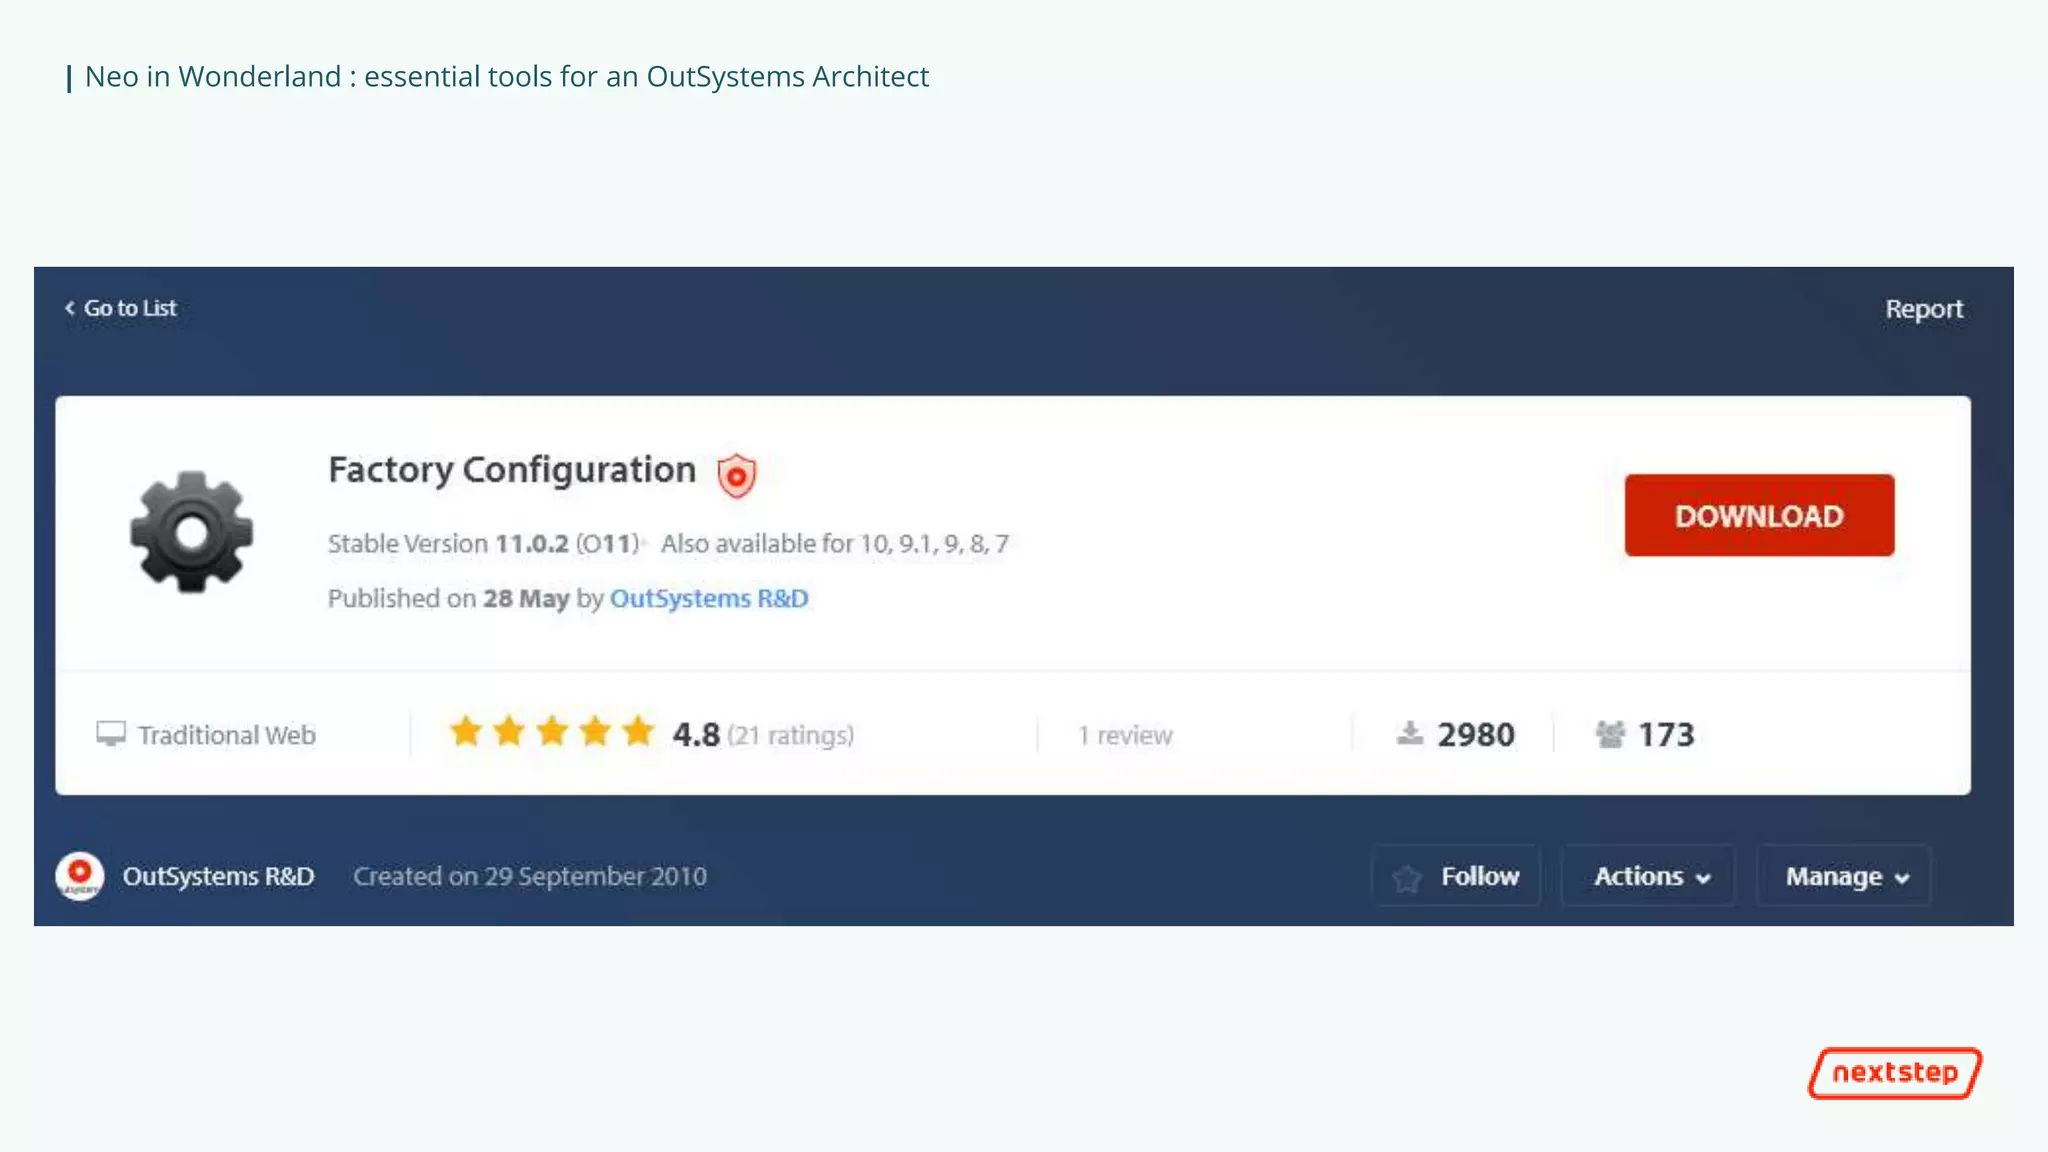Click the OutSystems R&D round avatar
This screenshot has height=1152, width=2048.
(80, 876)
